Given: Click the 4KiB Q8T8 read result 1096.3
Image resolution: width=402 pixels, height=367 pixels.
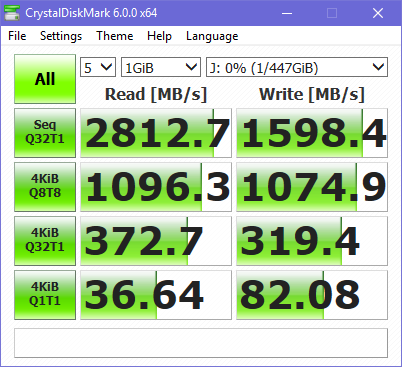Looking at the screenshot, I should [x=156, y=187].
